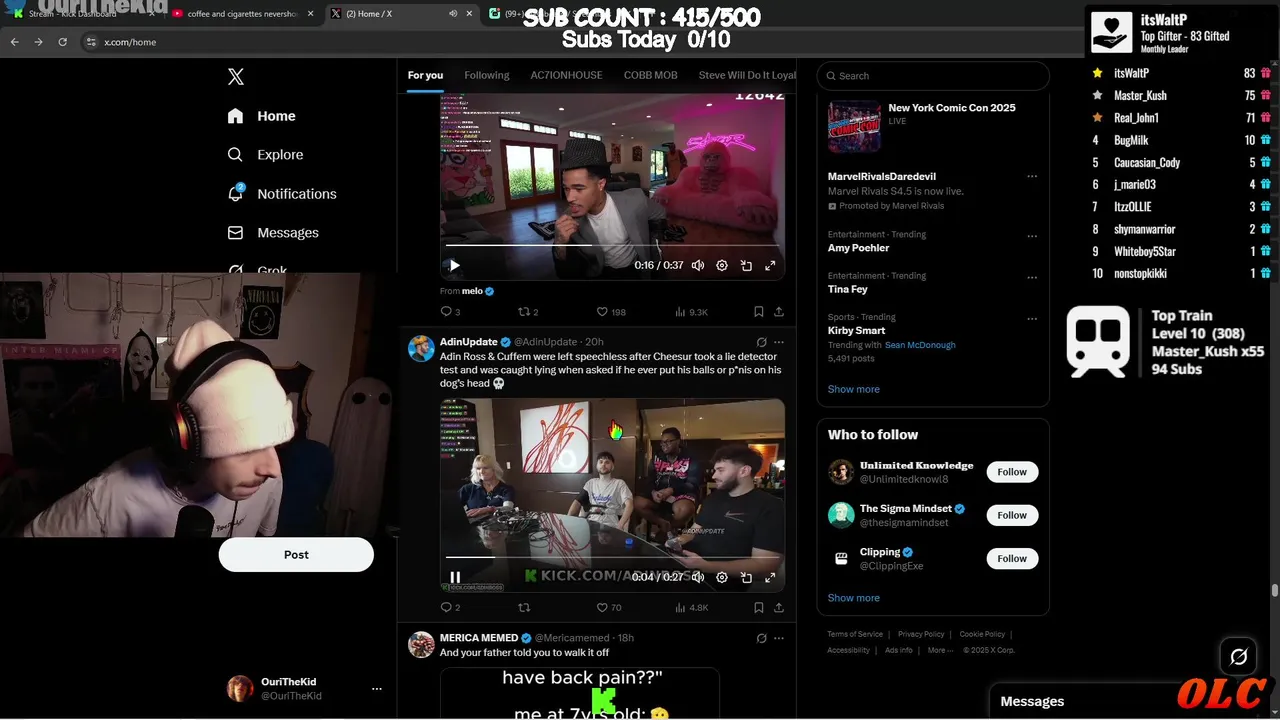Click the Search input field
1280x720 pixels.
click(x=933, y=76)
